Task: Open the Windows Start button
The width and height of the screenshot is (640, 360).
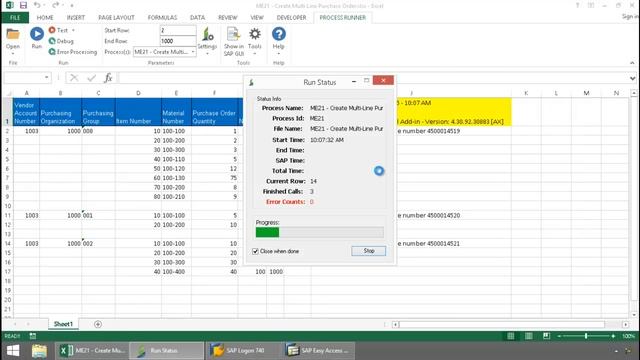Action: pos(13,351)
